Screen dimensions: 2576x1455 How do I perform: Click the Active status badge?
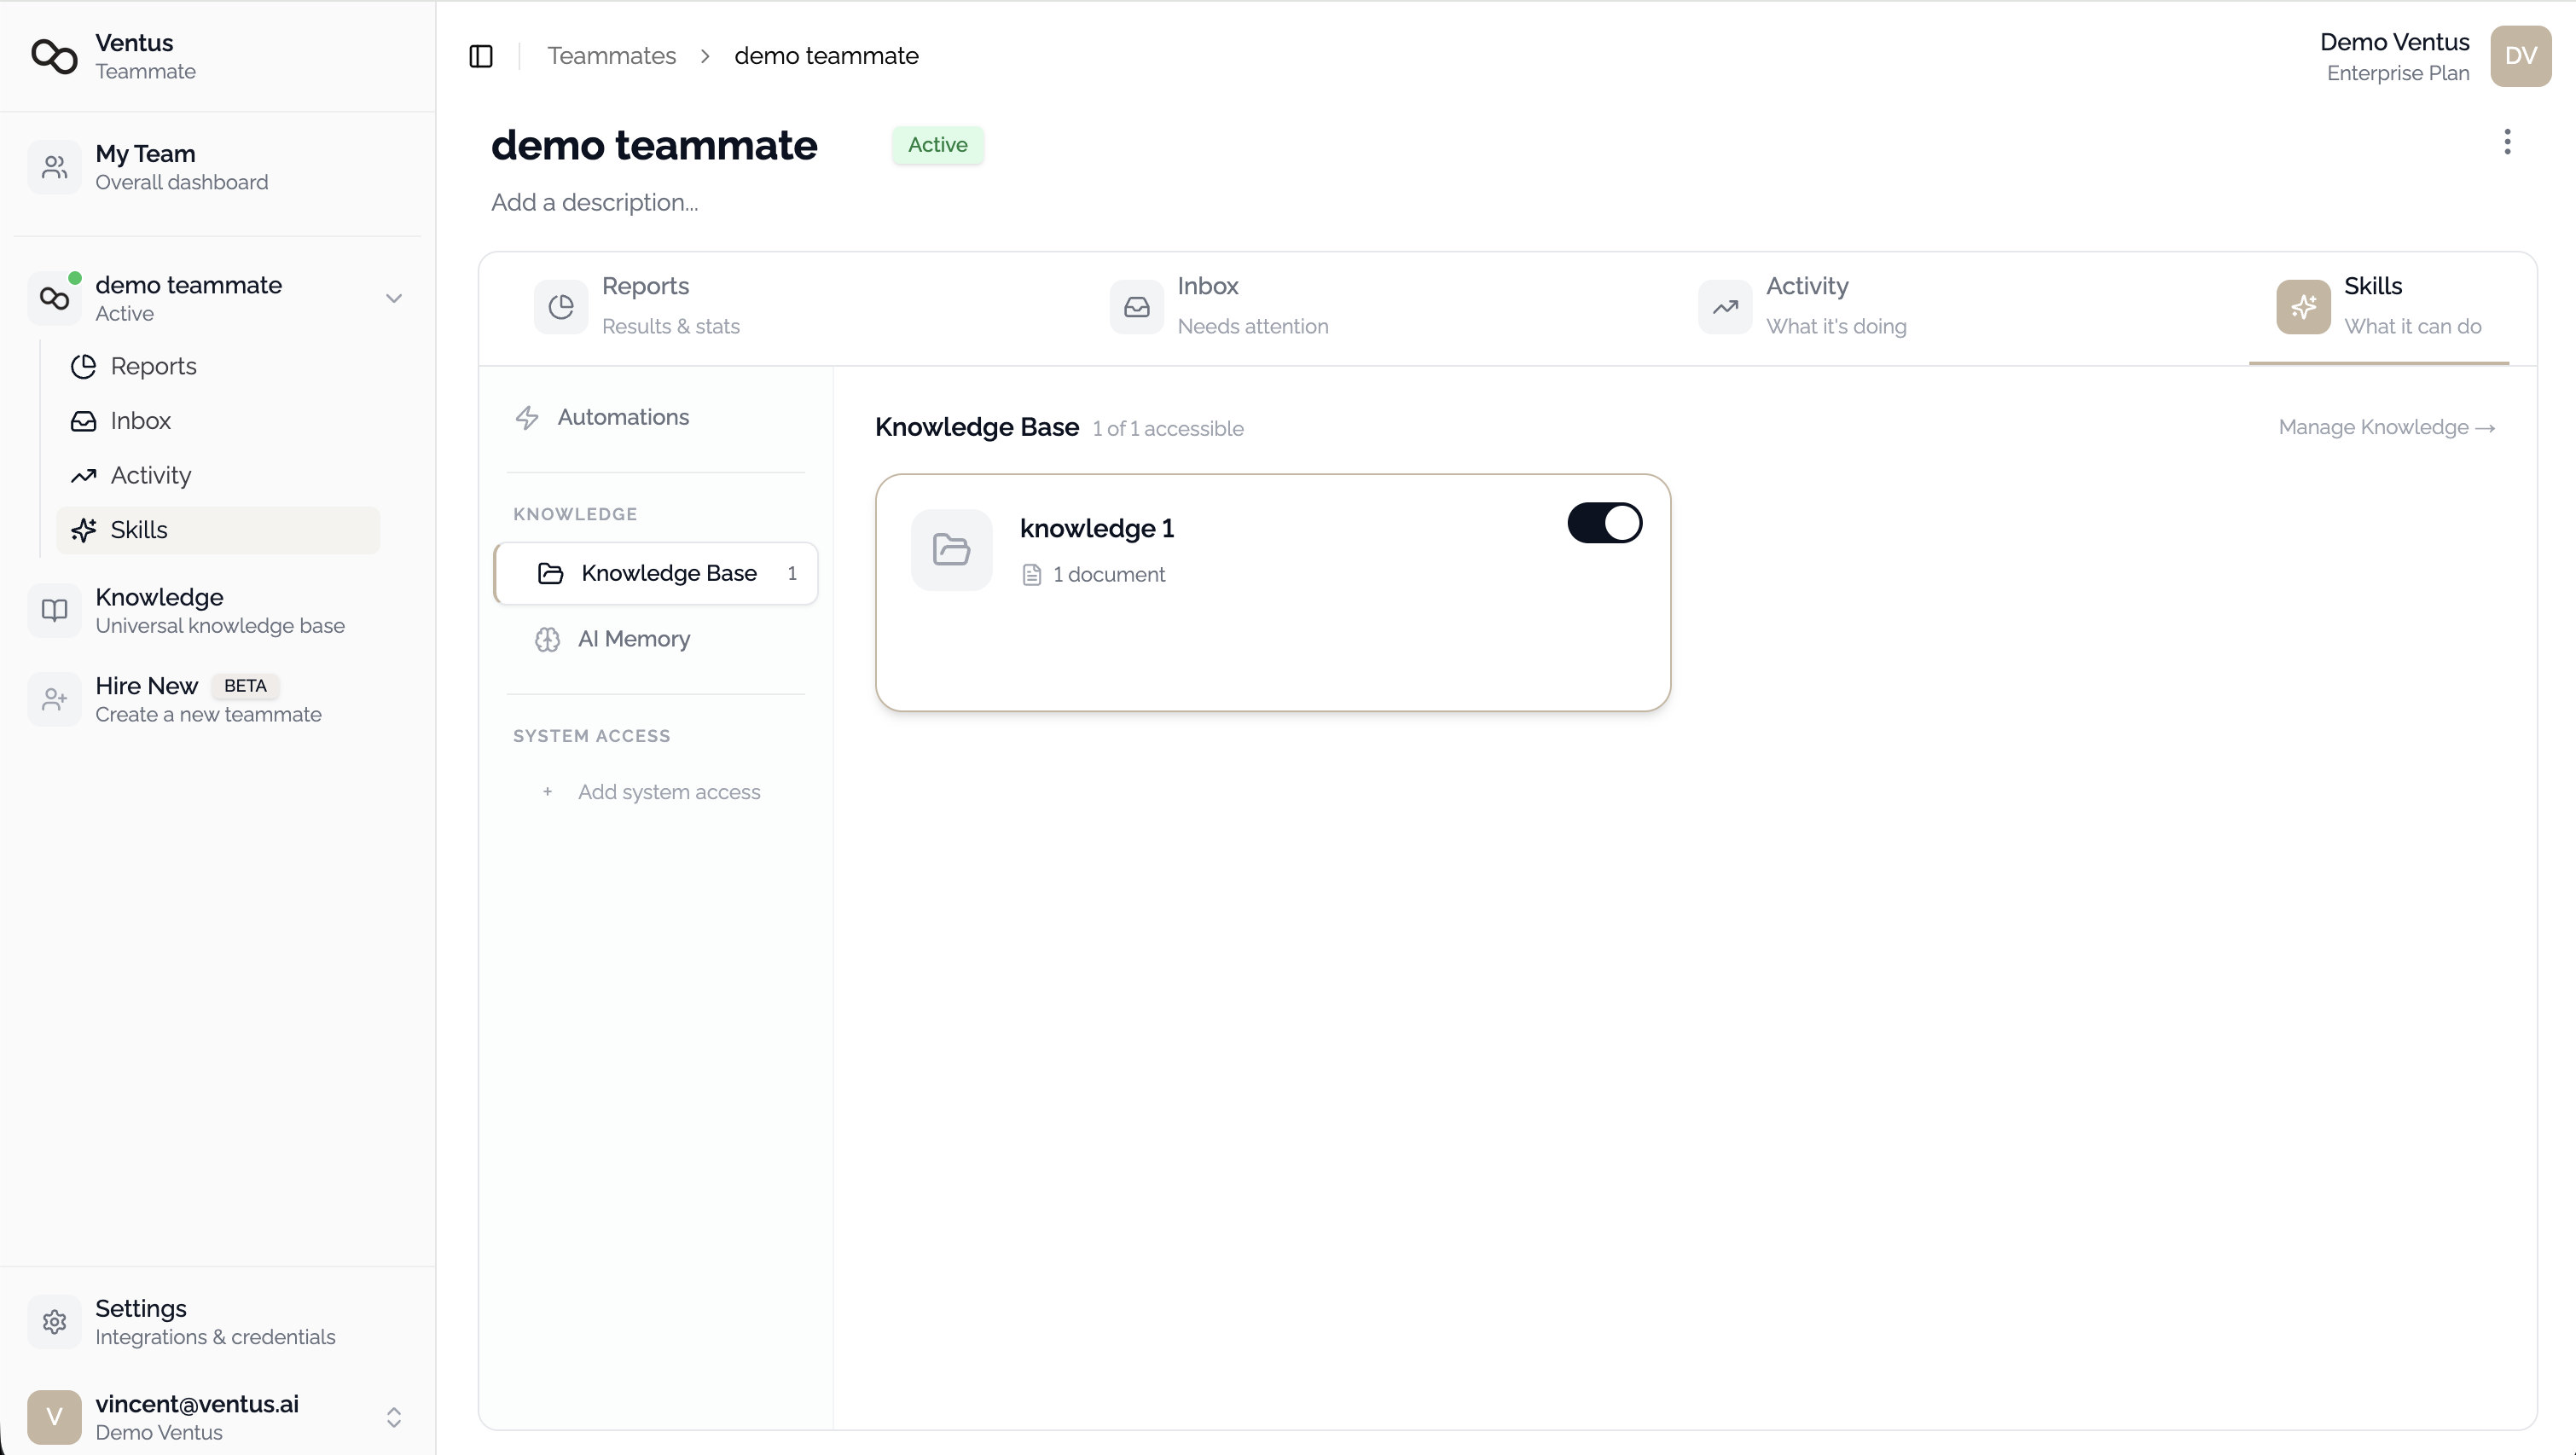(937, 145)
